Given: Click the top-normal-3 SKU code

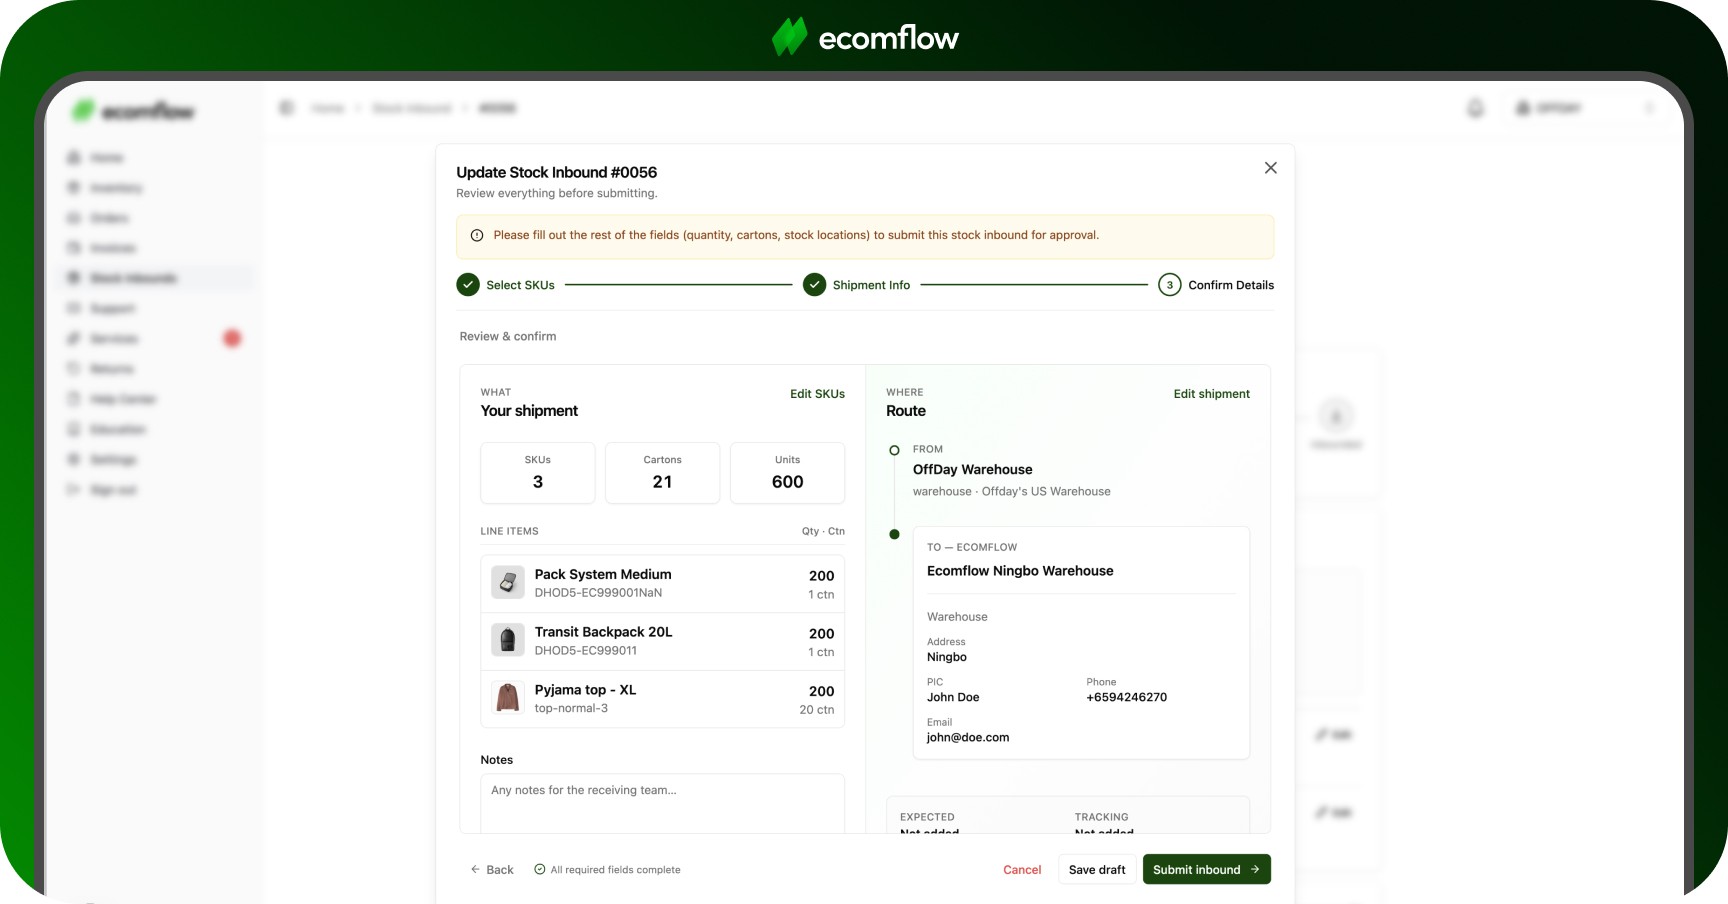Looking at the screenshot, I should 571,709.
